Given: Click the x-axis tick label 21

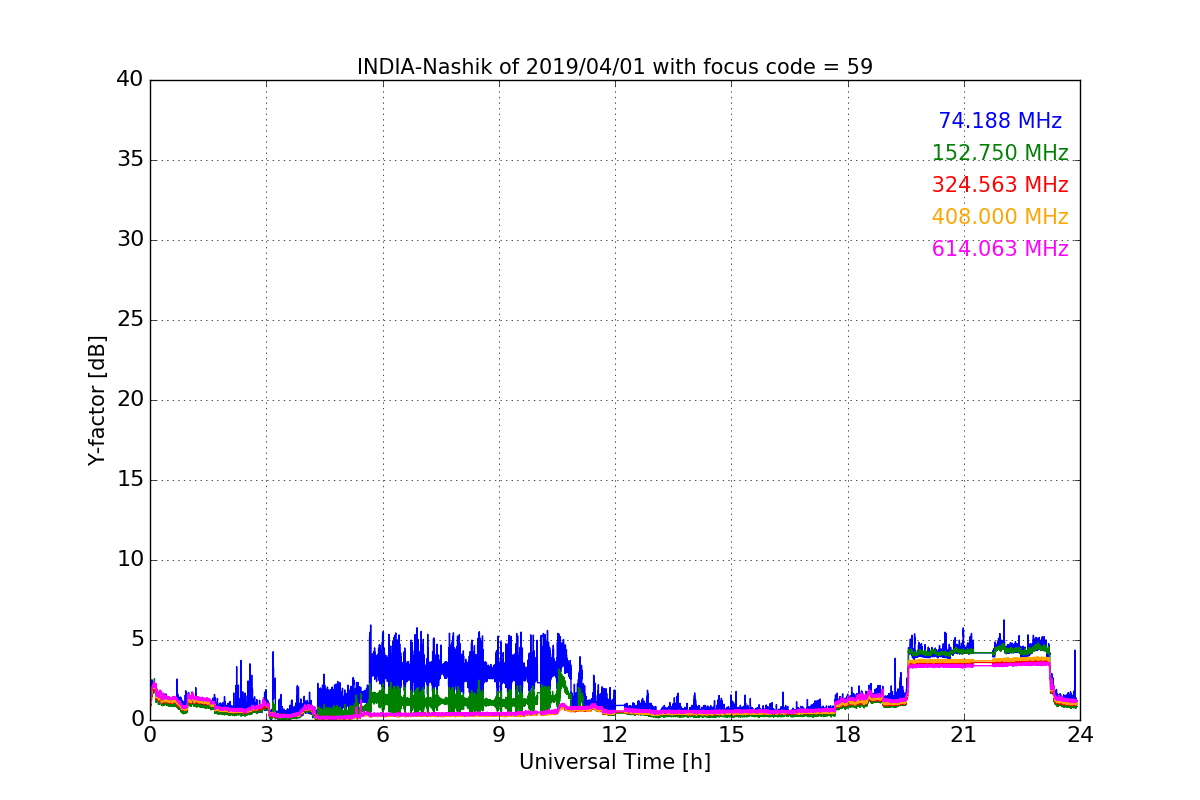Looking at the screenshot, I should pos(964,735).
